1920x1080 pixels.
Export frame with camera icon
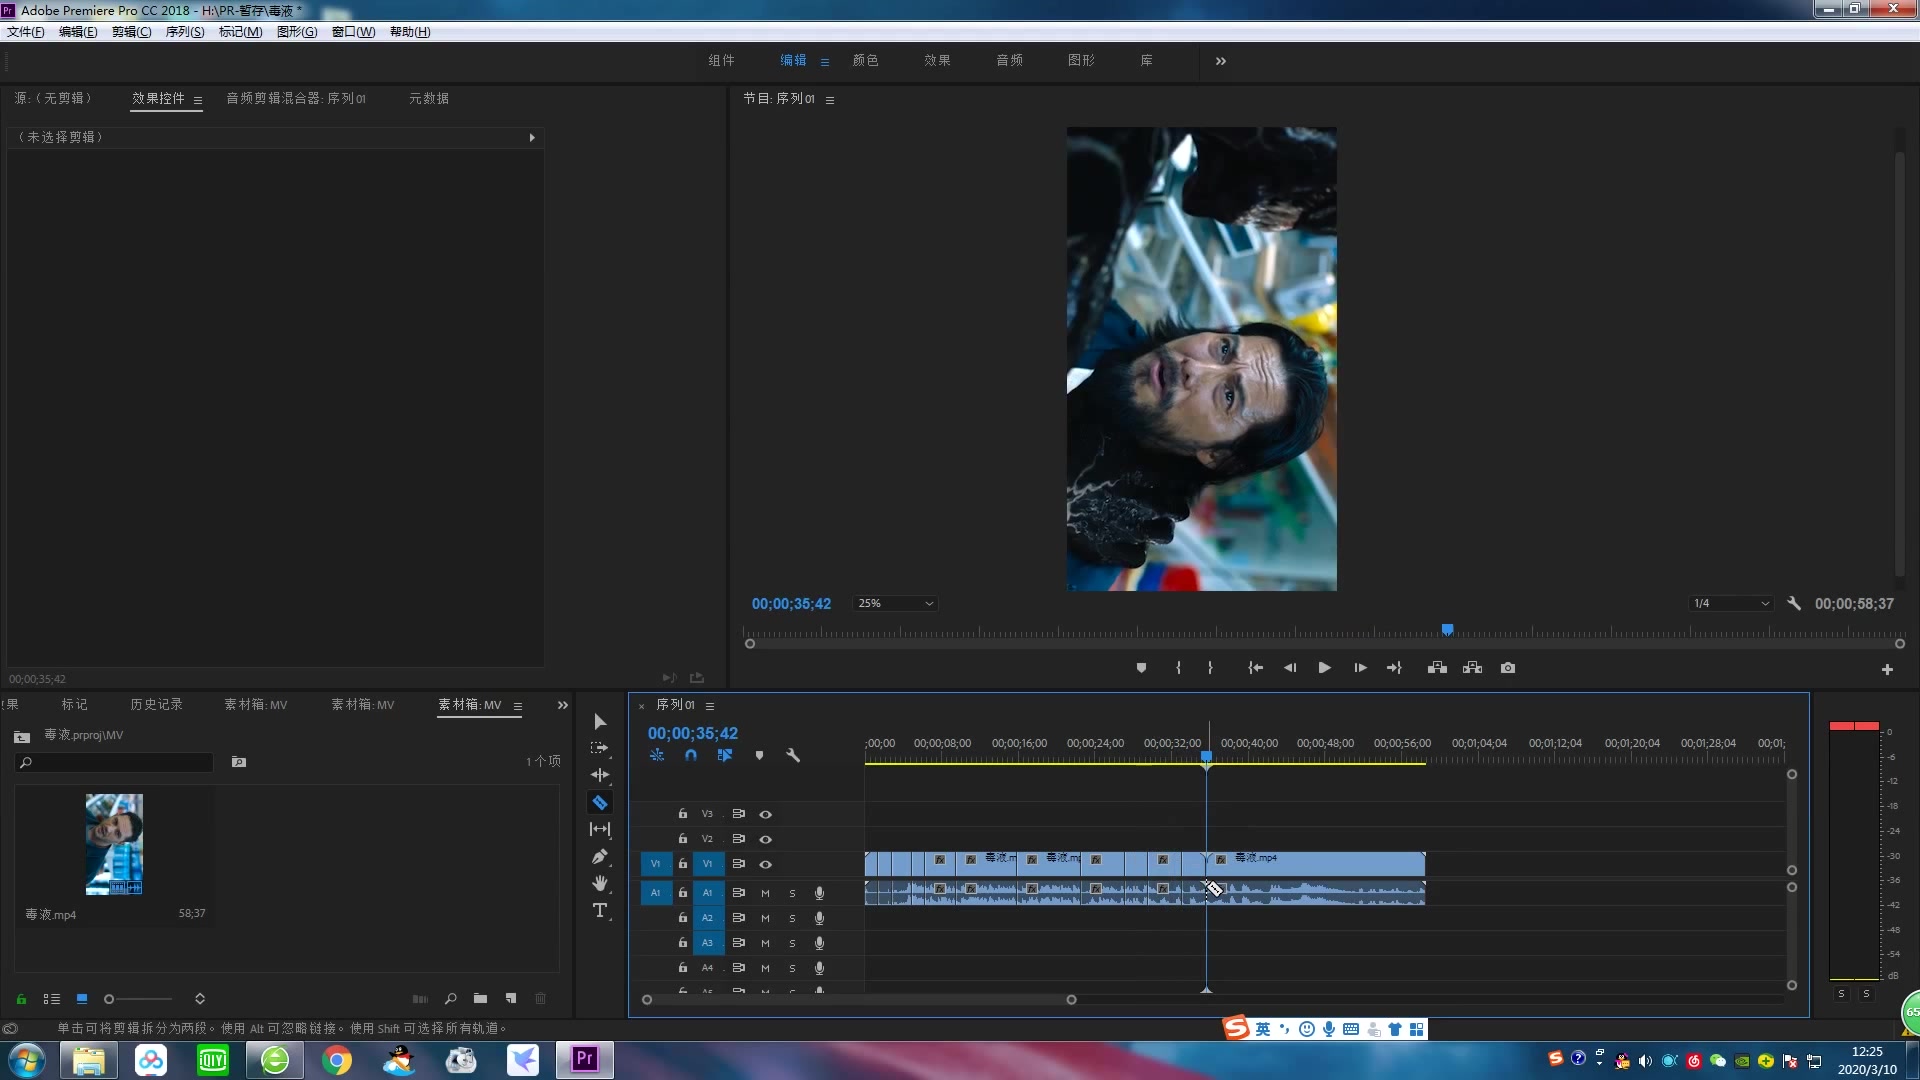tap(1508, 668)
